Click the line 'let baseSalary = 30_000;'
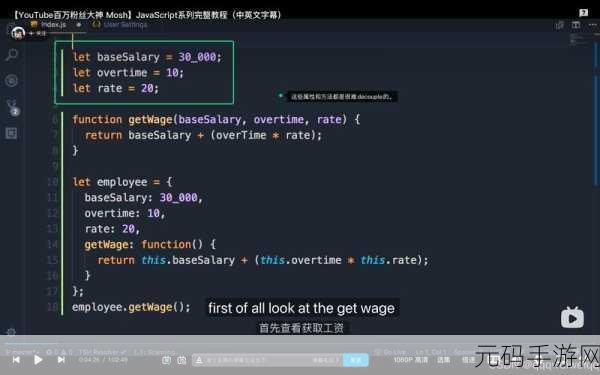Screen dimensions: 600x375 [147, 57]
